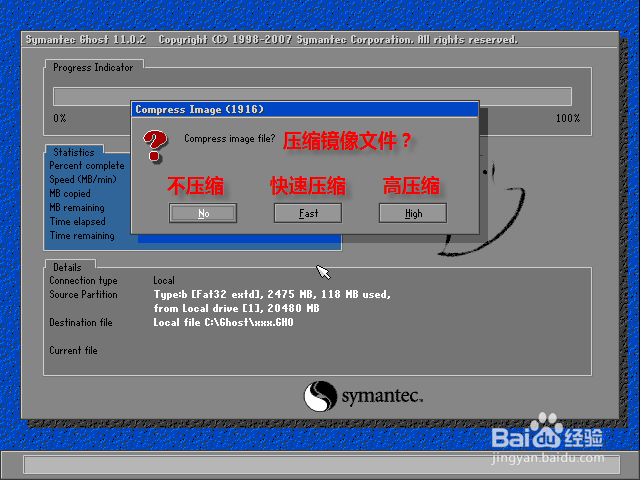Click the 'Time remaining' label
Viewport: 640px width, 480px height.
[82, 236]
